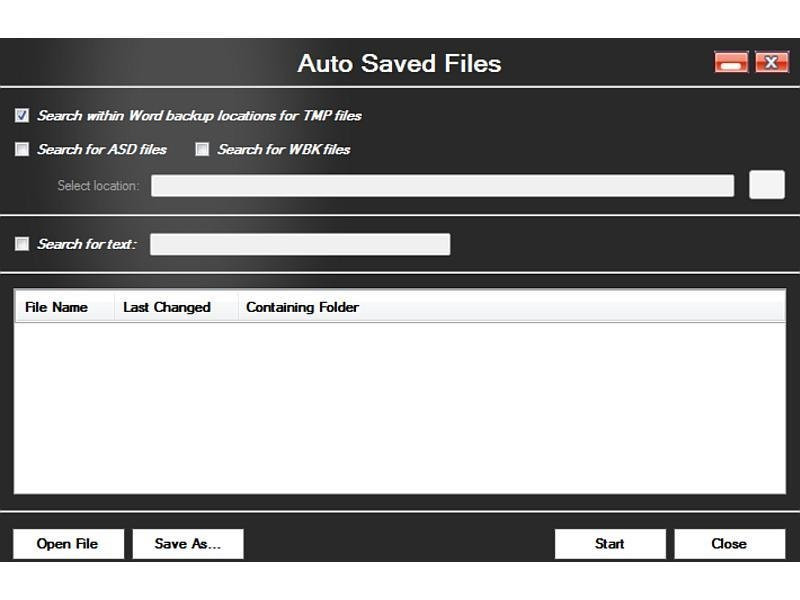This screenshot has height=600, width=800.
Task: Enable Search for ASD files checkbox
Action: point(22,149)
